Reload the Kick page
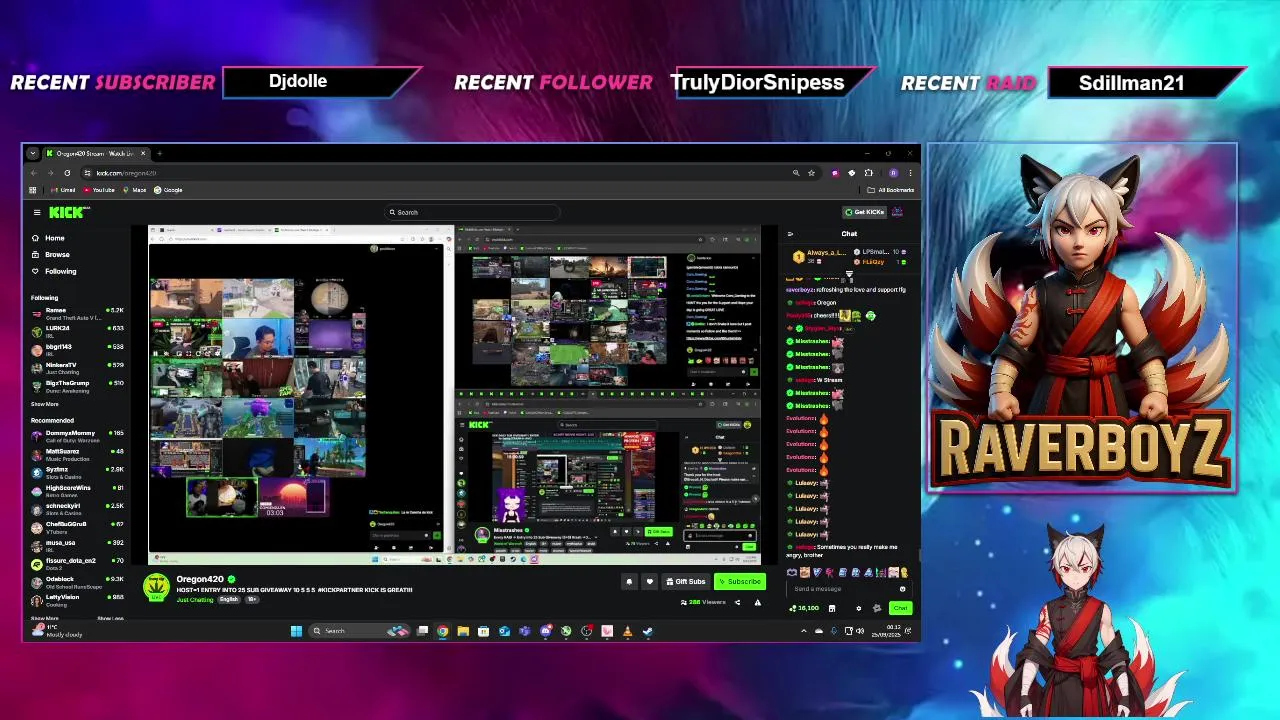1280x720 pixels. pyautogui.click(x=67, y=173)
